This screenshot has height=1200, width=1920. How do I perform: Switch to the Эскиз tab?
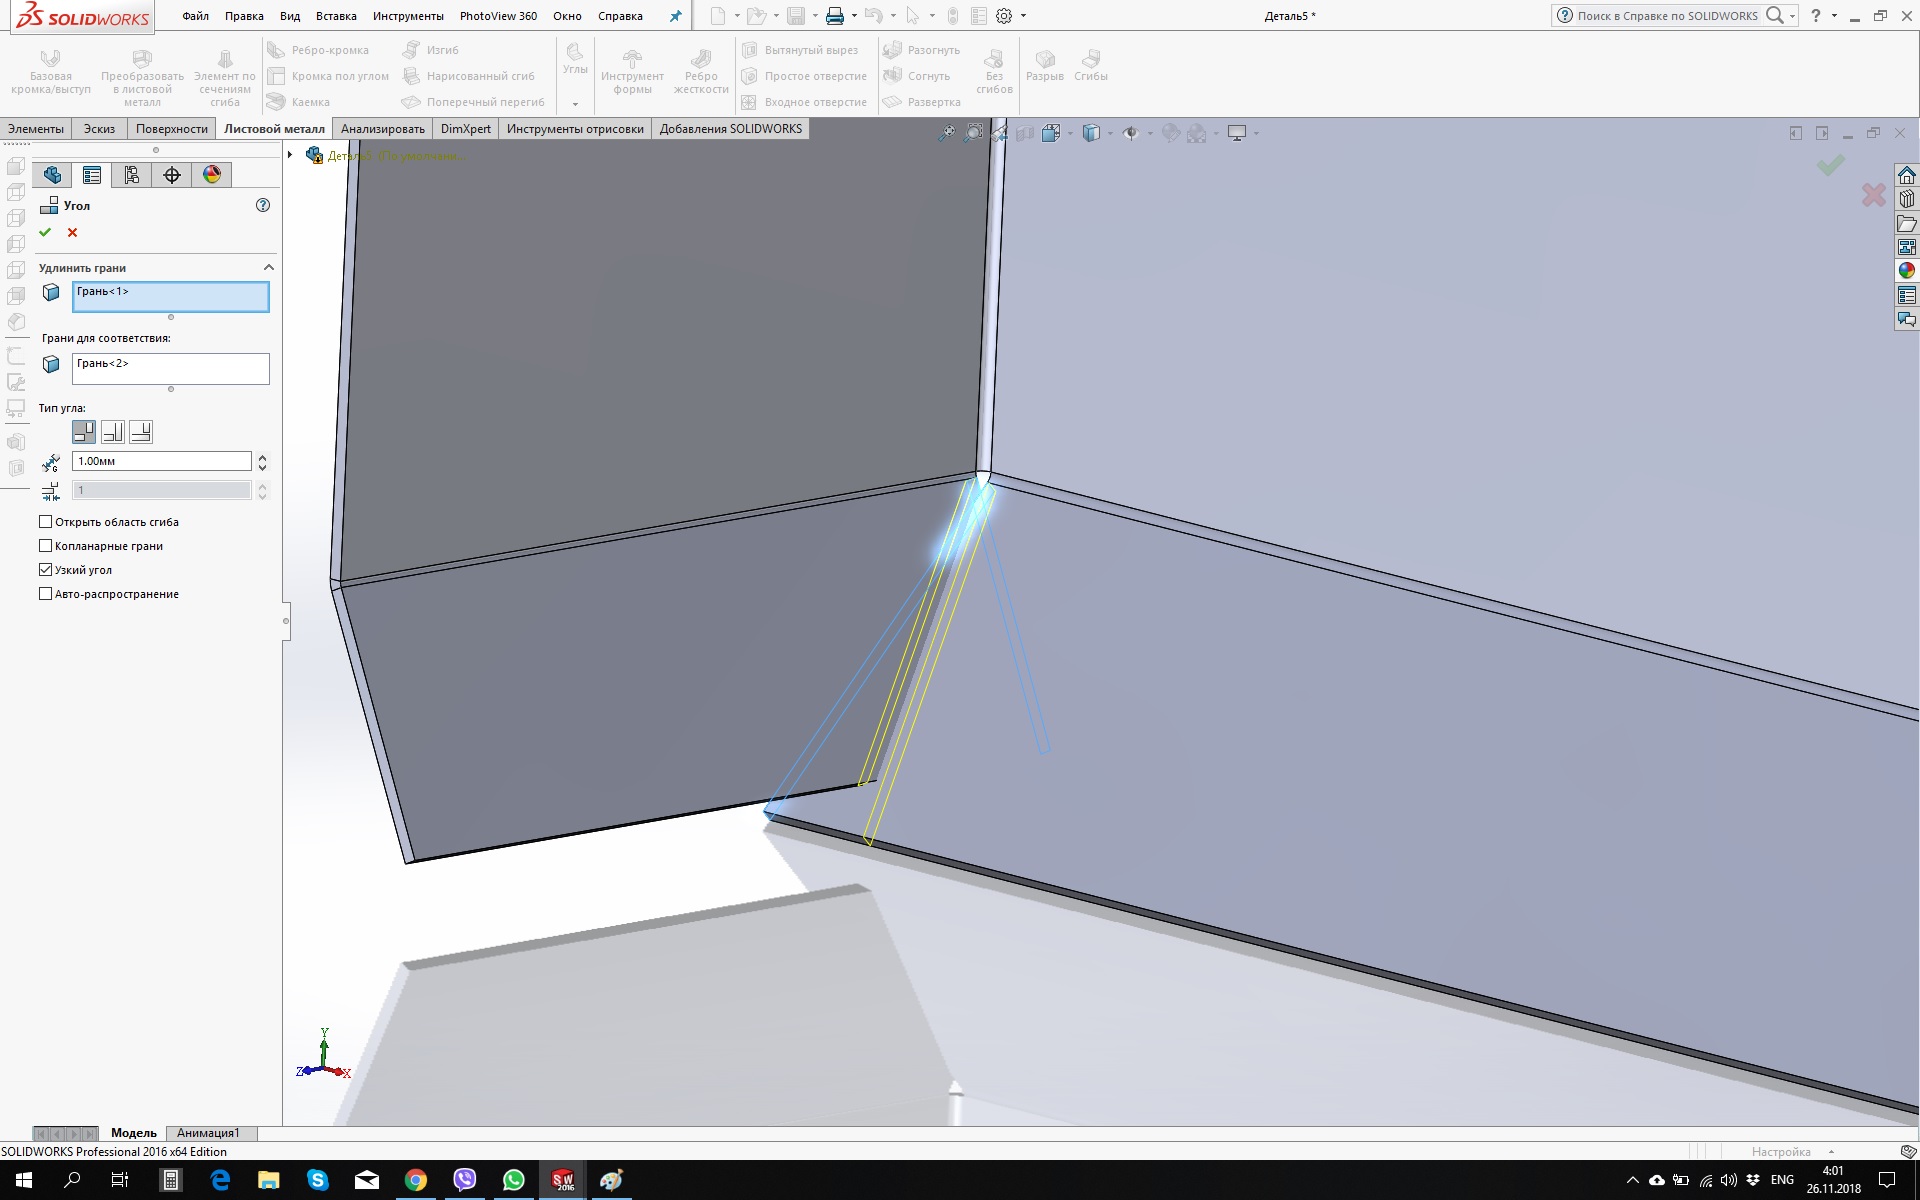coord(99,129)
